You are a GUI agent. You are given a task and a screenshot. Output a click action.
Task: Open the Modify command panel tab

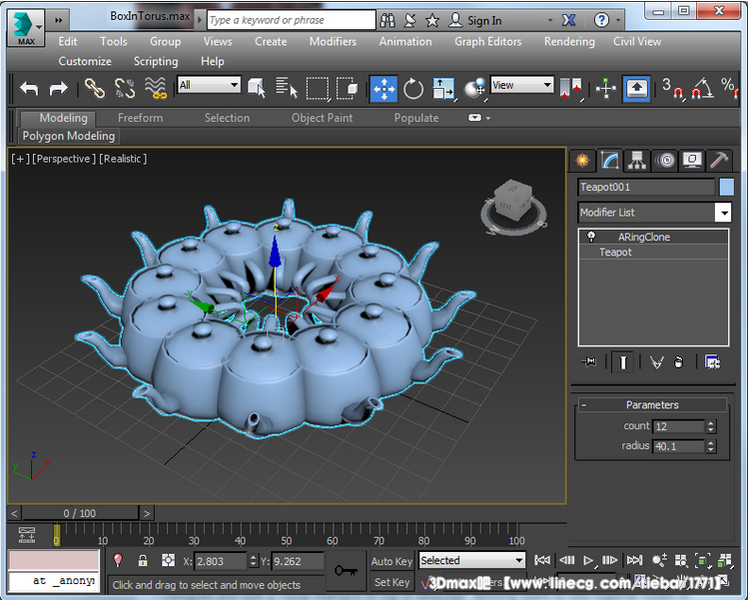(x=610, y=160)
